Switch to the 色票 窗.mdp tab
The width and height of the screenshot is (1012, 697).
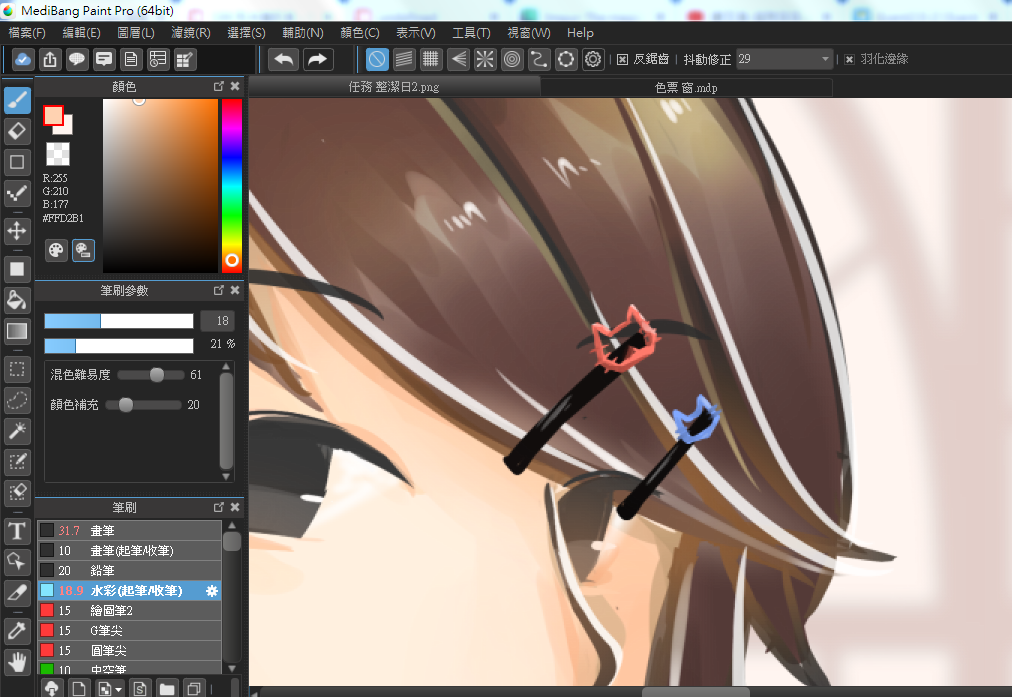point(686,88)
